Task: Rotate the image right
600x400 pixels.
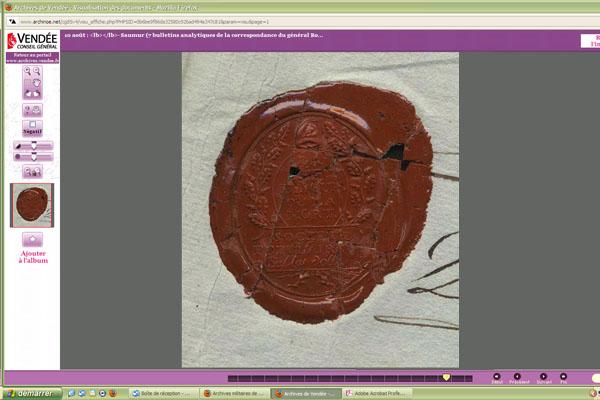Action: [37, 93]
